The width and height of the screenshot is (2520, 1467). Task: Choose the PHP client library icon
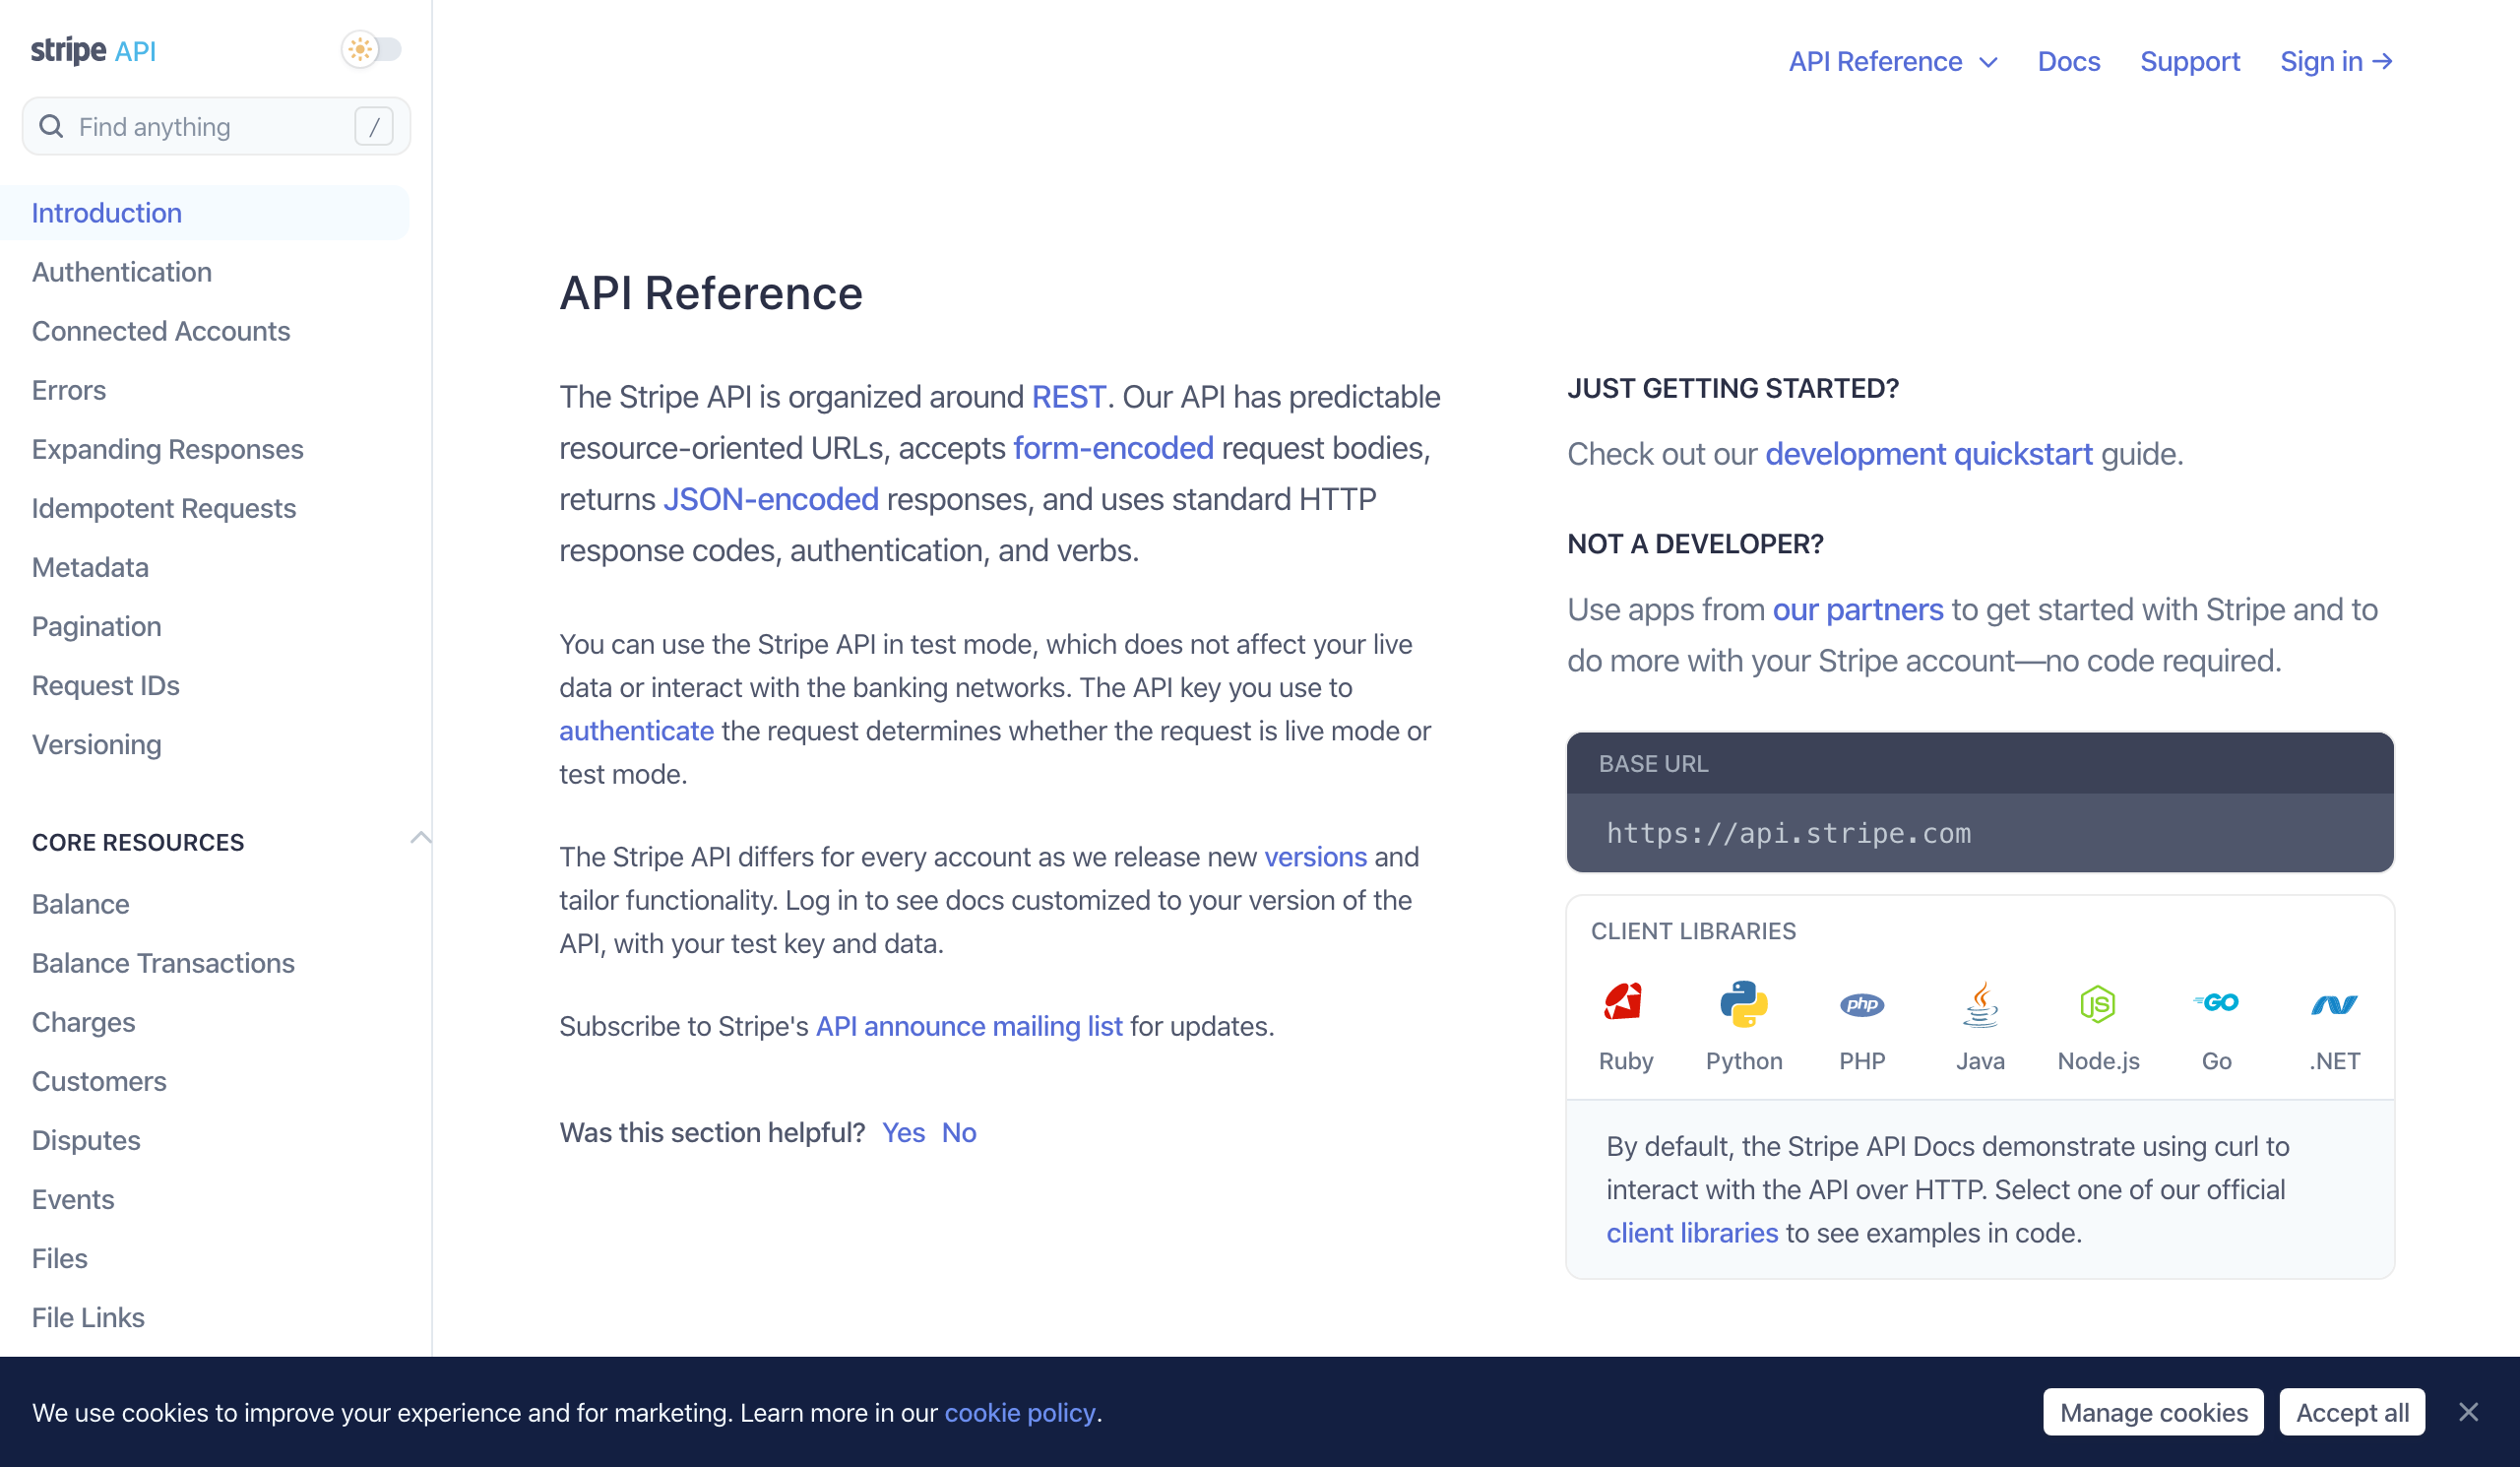[x=1861, y=1004]
